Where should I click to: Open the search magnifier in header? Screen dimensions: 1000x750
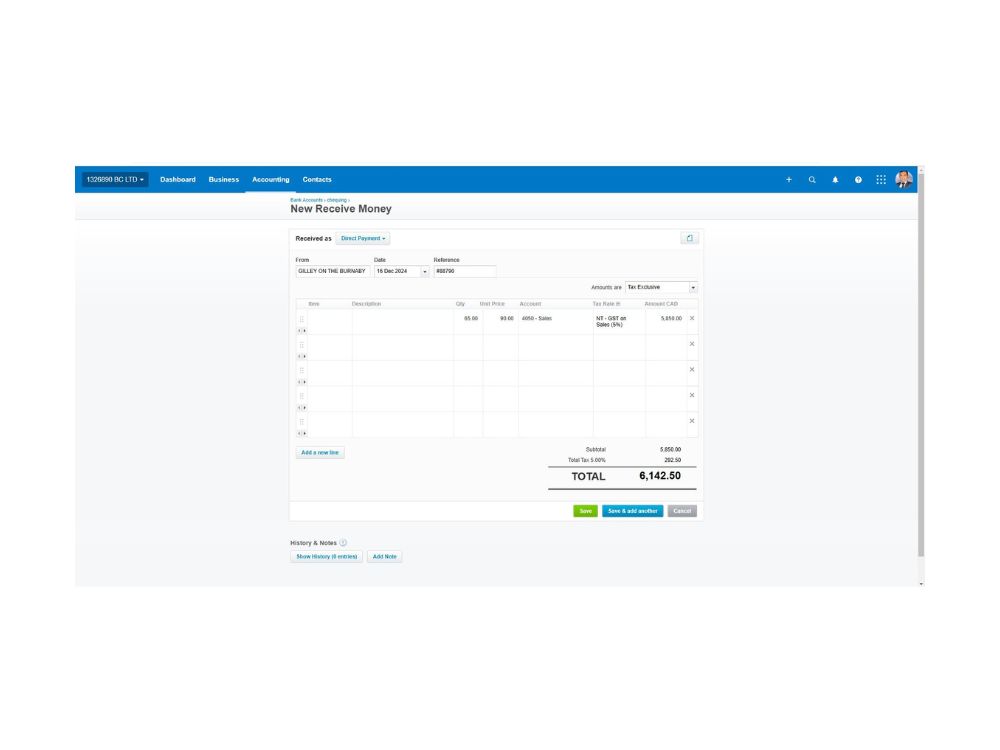(812, 180)
